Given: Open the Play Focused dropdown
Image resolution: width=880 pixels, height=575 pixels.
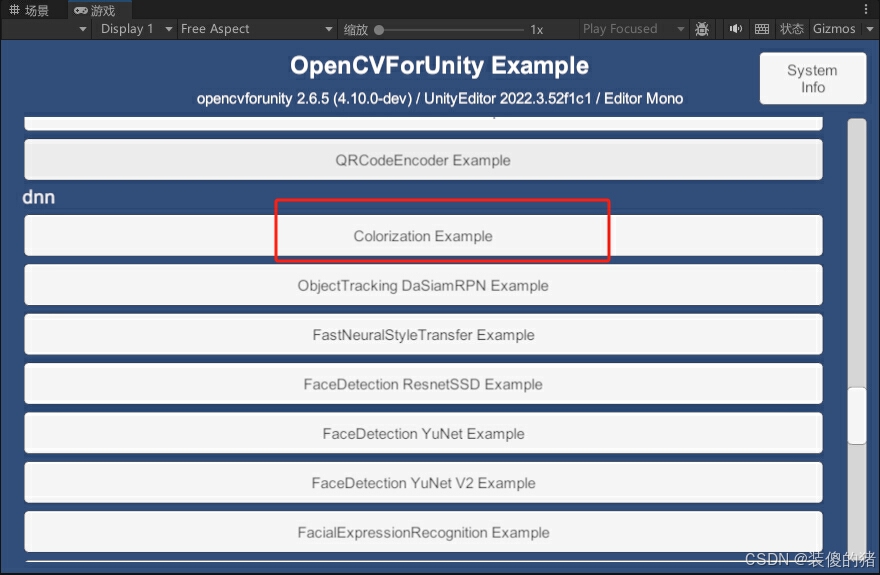Looking at the screenshot, I should tap(633, 29).
